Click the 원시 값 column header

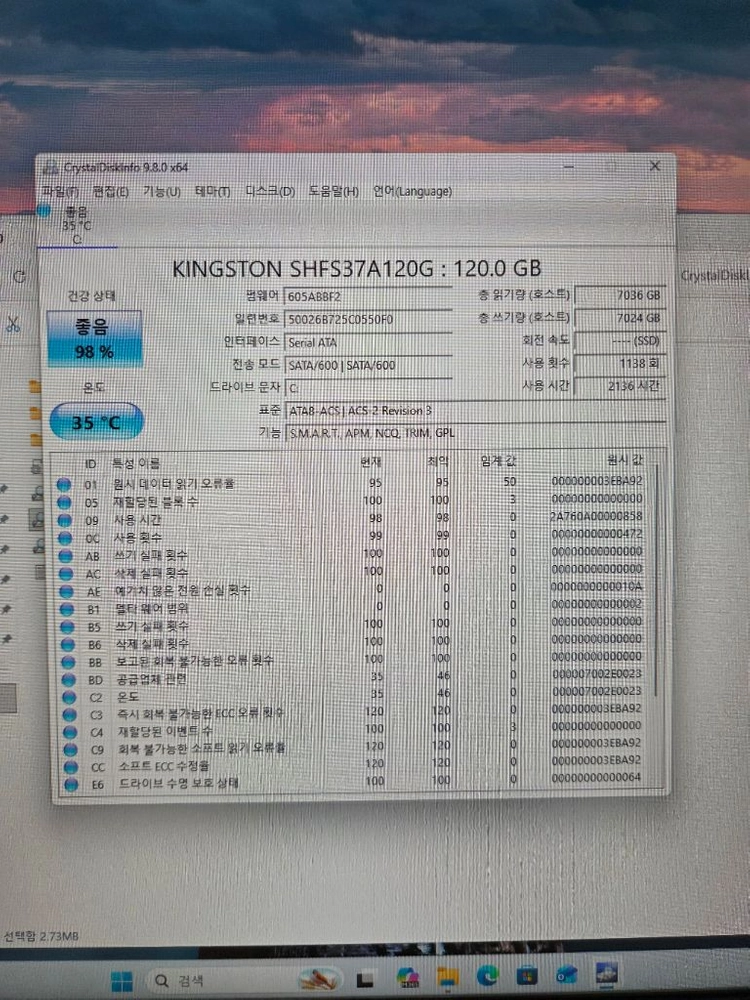pos(625,459)
